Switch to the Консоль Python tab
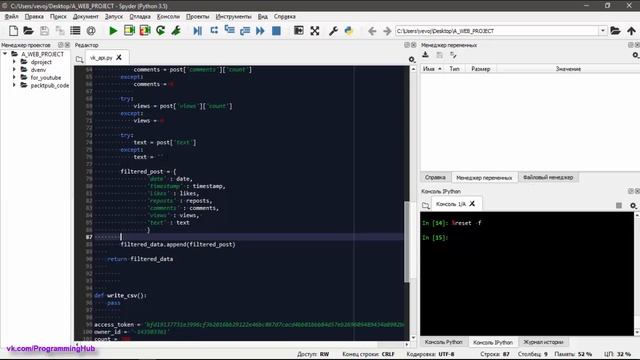The image size is (640, 360). tap(444, 342)
